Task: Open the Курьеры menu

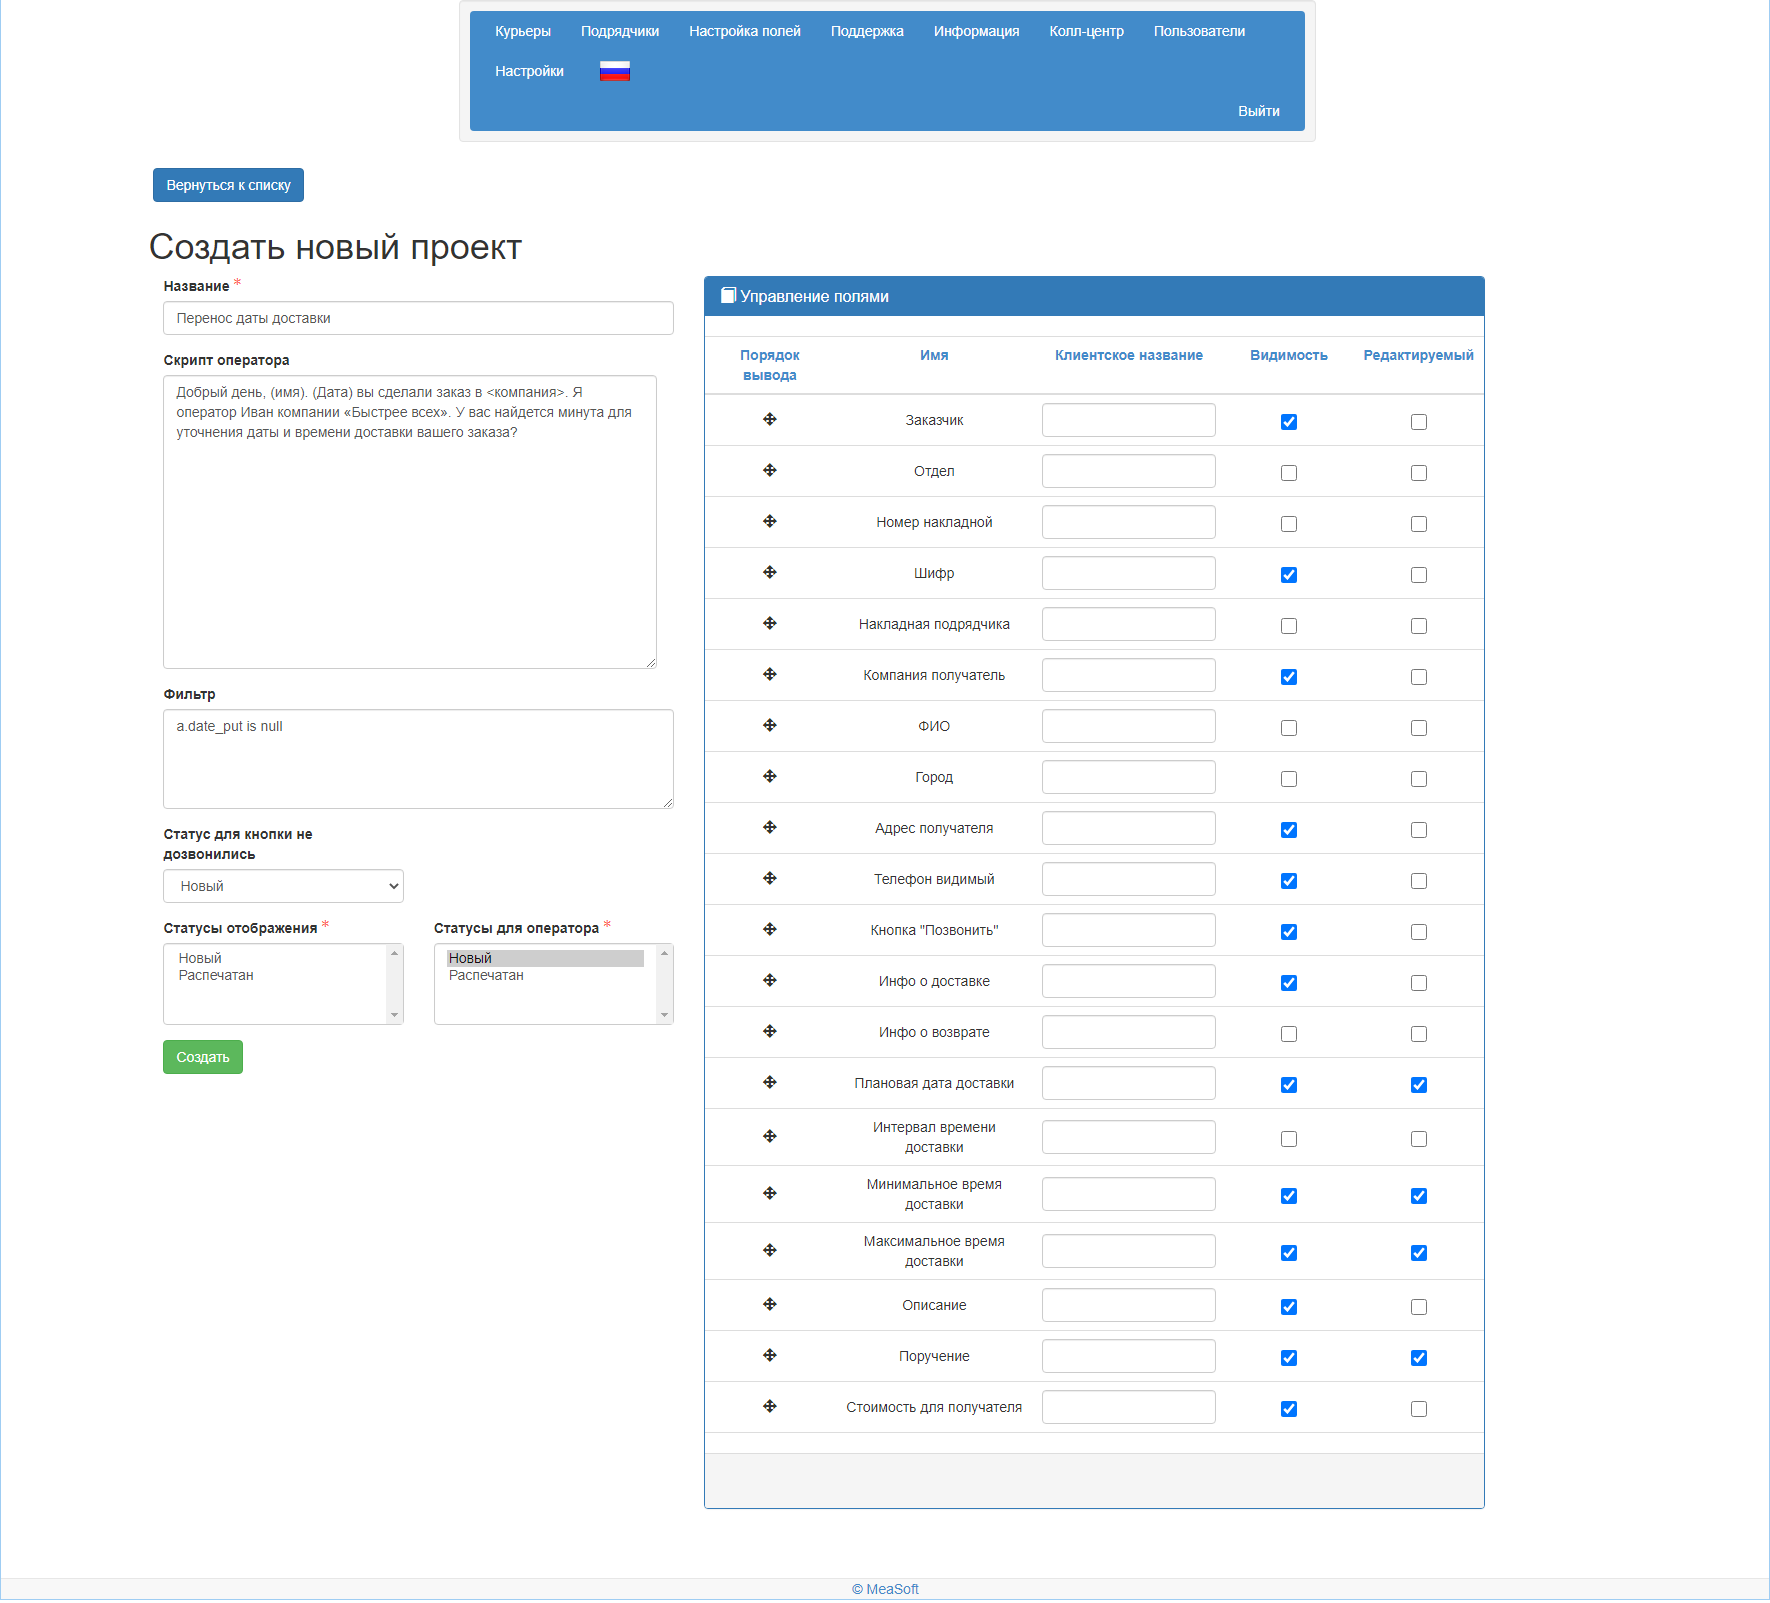Action: pyautogui.click(x=523, y=31)
